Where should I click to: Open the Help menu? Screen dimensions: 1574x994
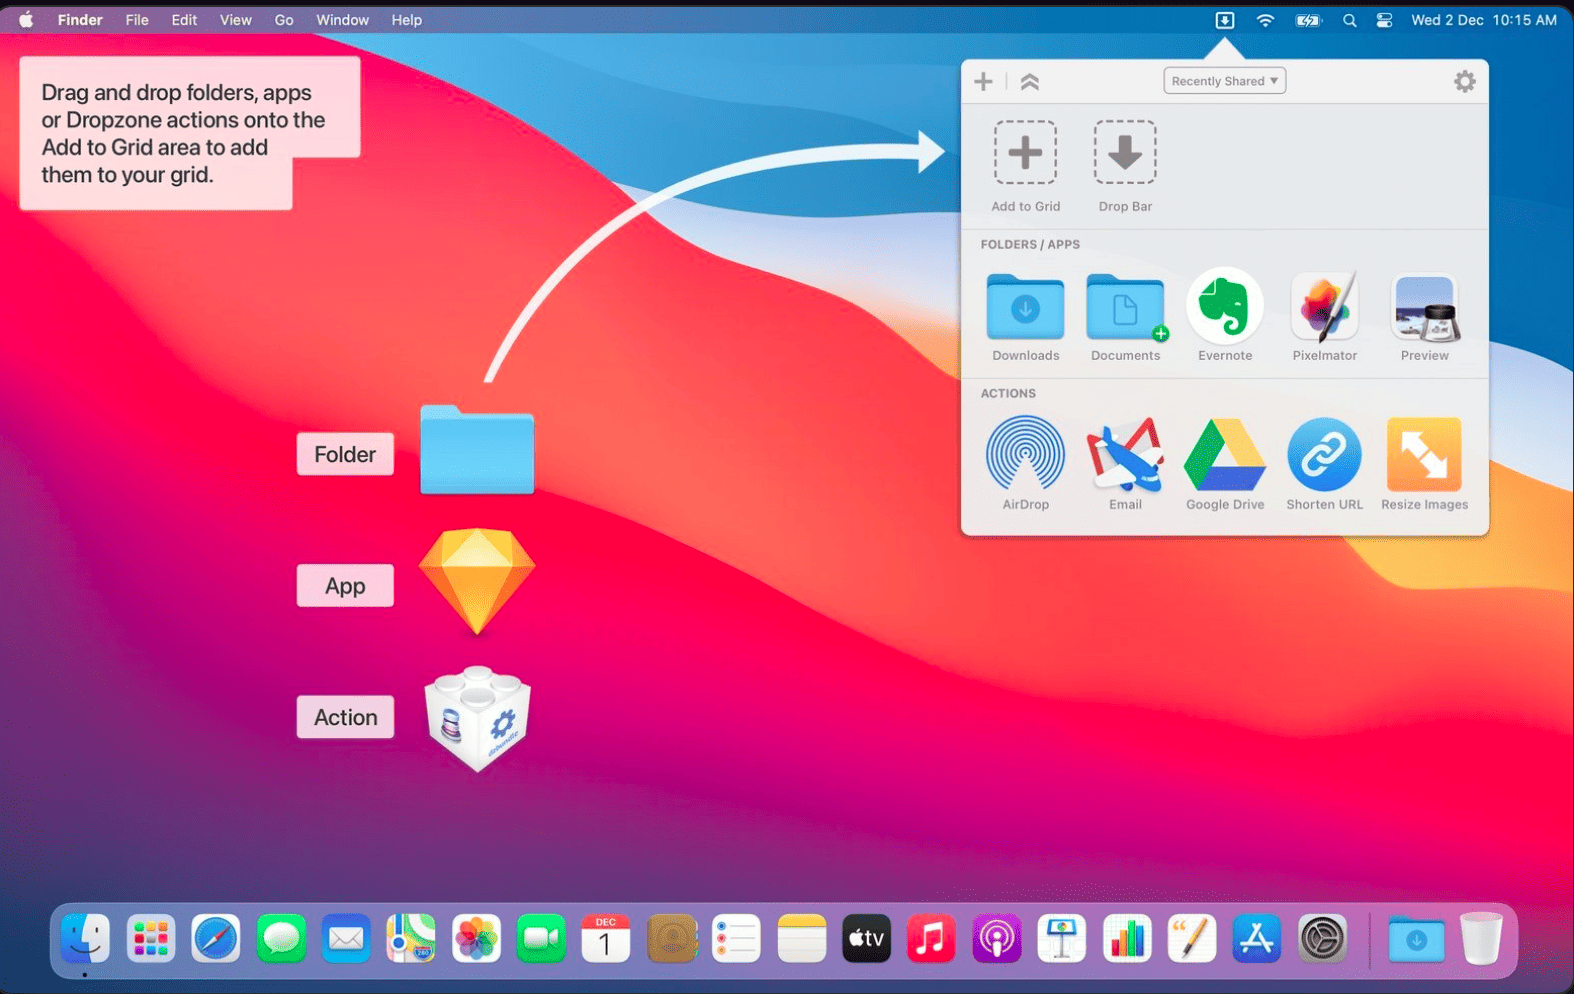[x=406, y=20]
